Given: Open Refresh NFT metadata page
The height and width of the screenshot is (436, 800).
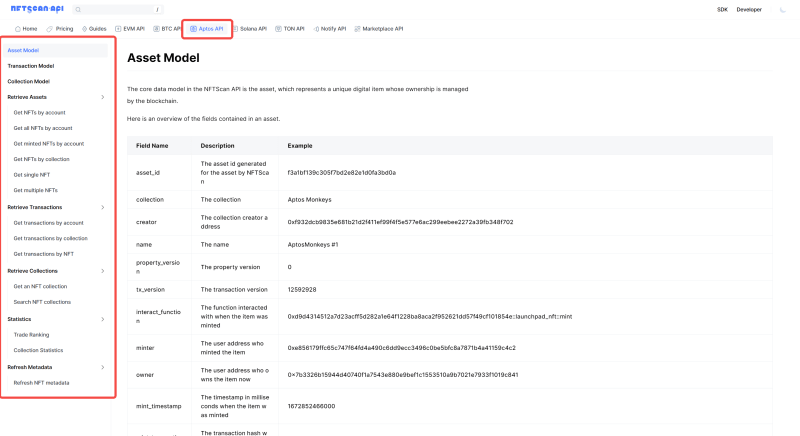Looking at the screenshot, I should [41, 383].
